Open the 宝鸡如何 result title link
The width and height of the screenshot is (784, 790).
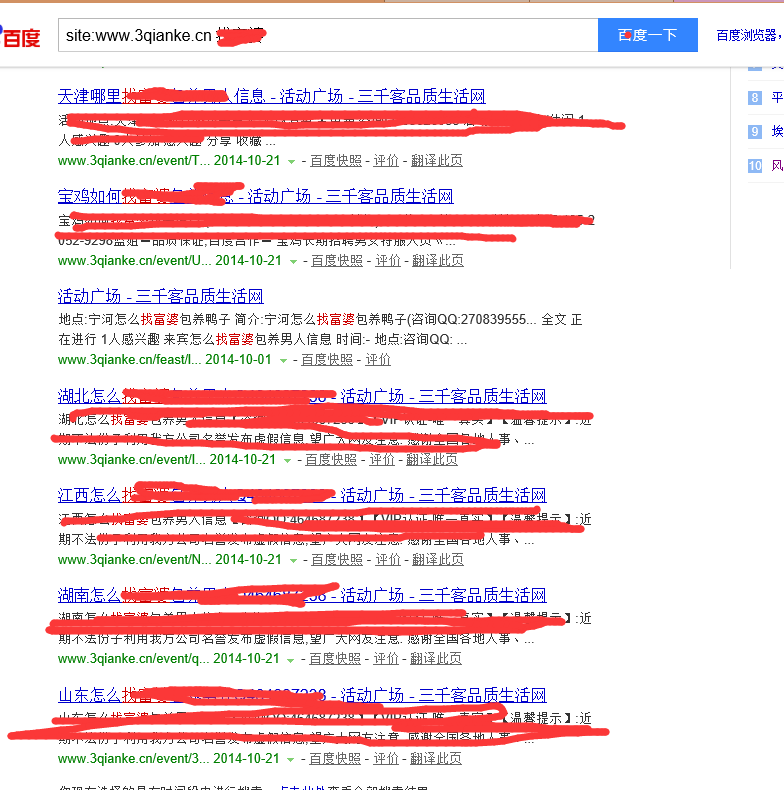coord(255,196)
